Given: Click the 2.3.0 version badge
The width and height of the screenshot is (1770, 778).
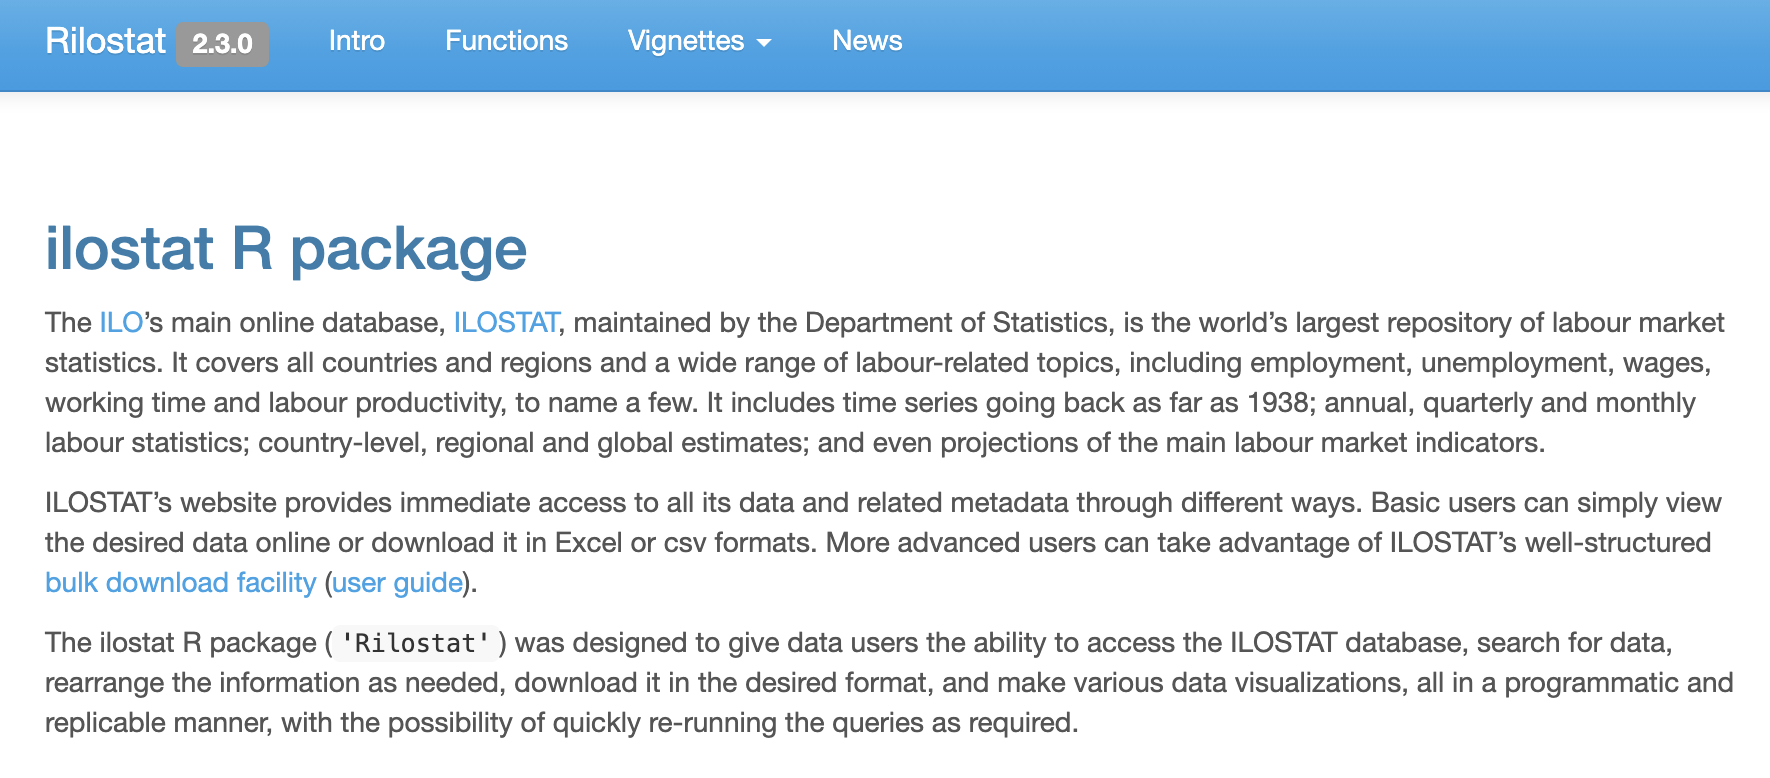Looking at the screenshot, I should click(222, 44).
